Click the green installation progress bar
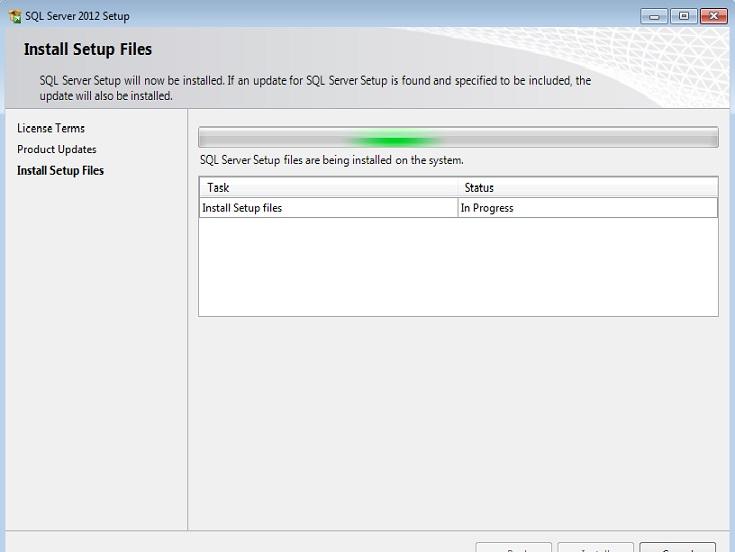 (458, 138)
